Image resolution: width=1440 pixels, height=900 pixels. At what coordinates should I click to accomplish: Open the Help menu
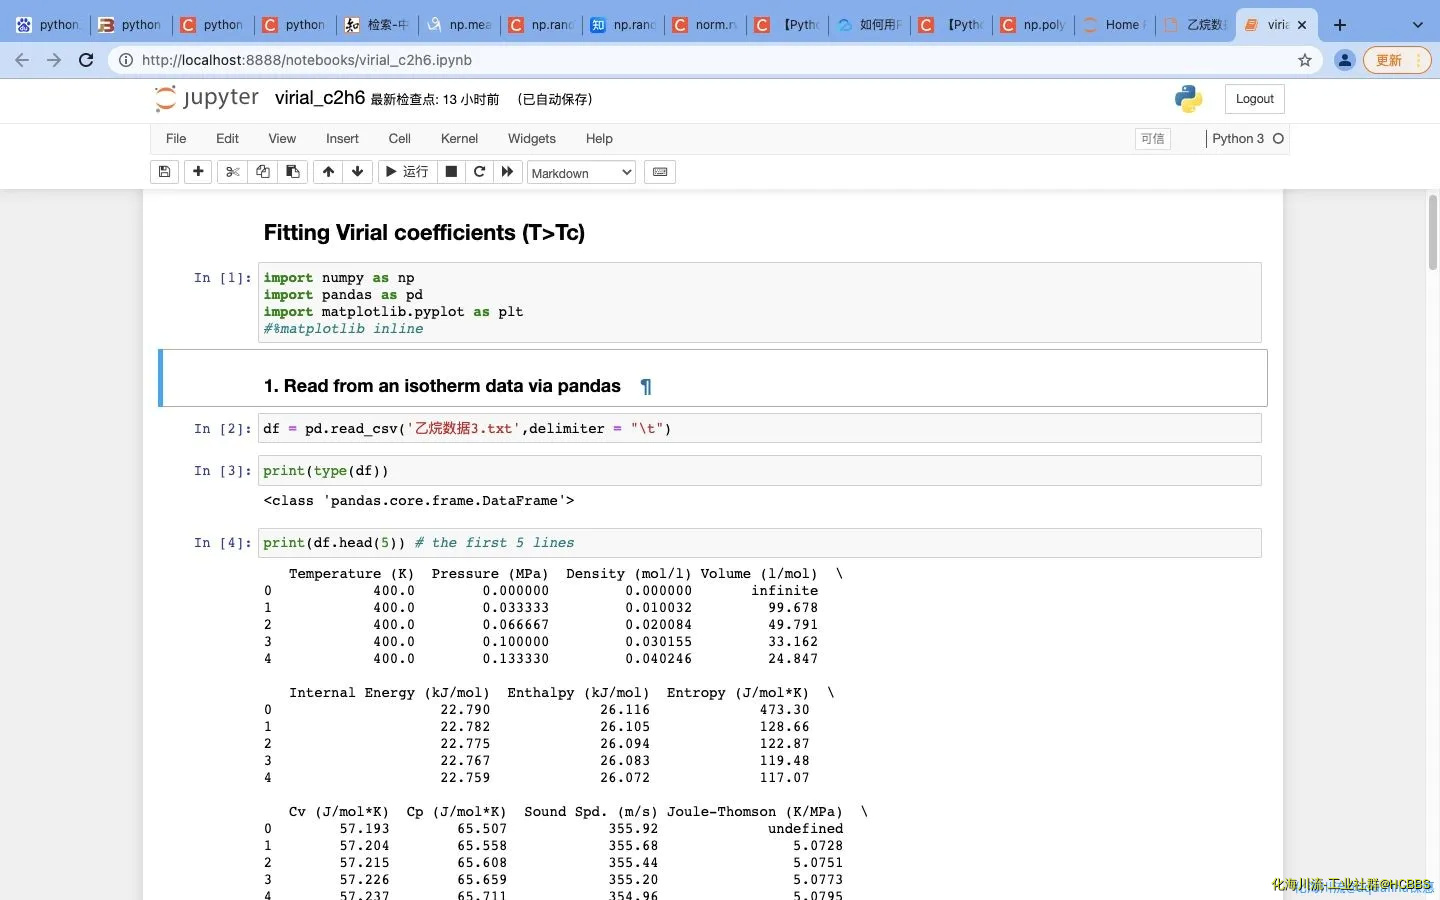tap(599, 138)
